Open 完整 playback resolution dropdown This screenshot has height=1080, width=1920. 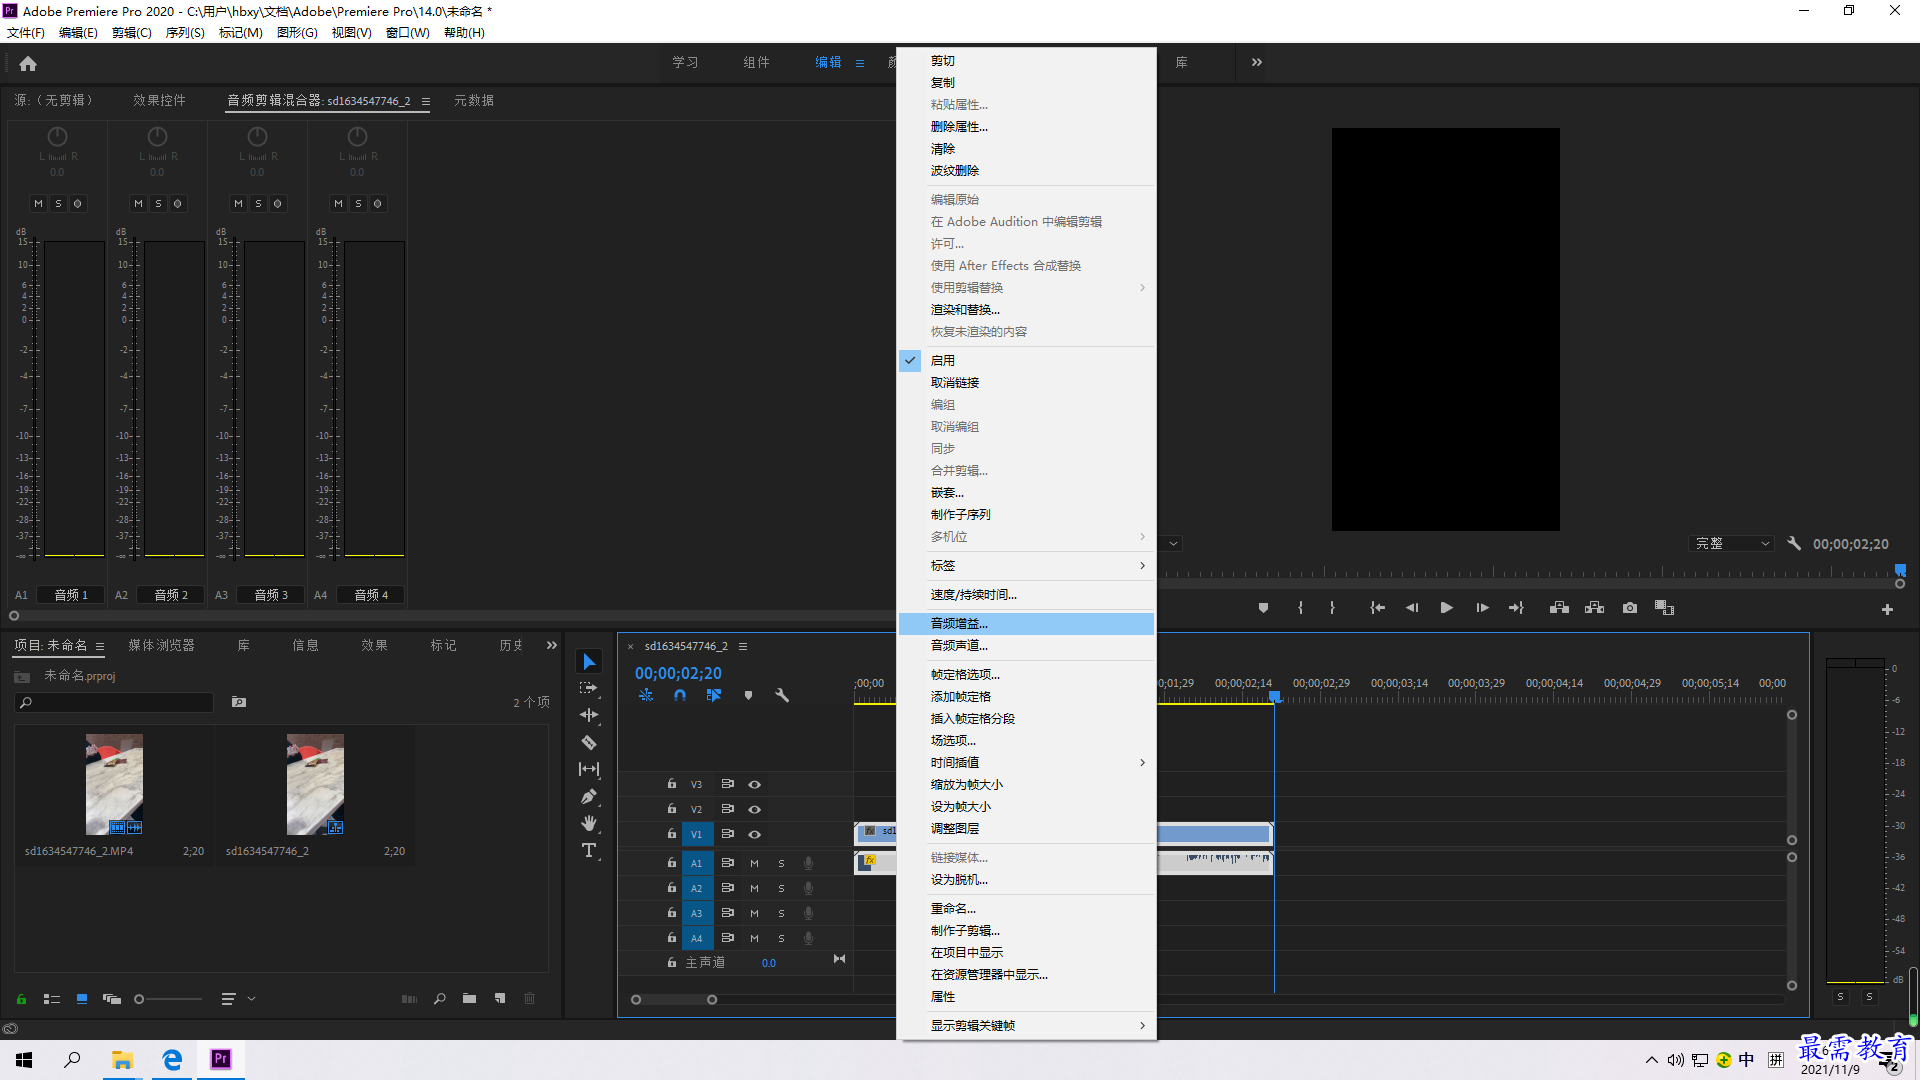tap(1732, 543)
